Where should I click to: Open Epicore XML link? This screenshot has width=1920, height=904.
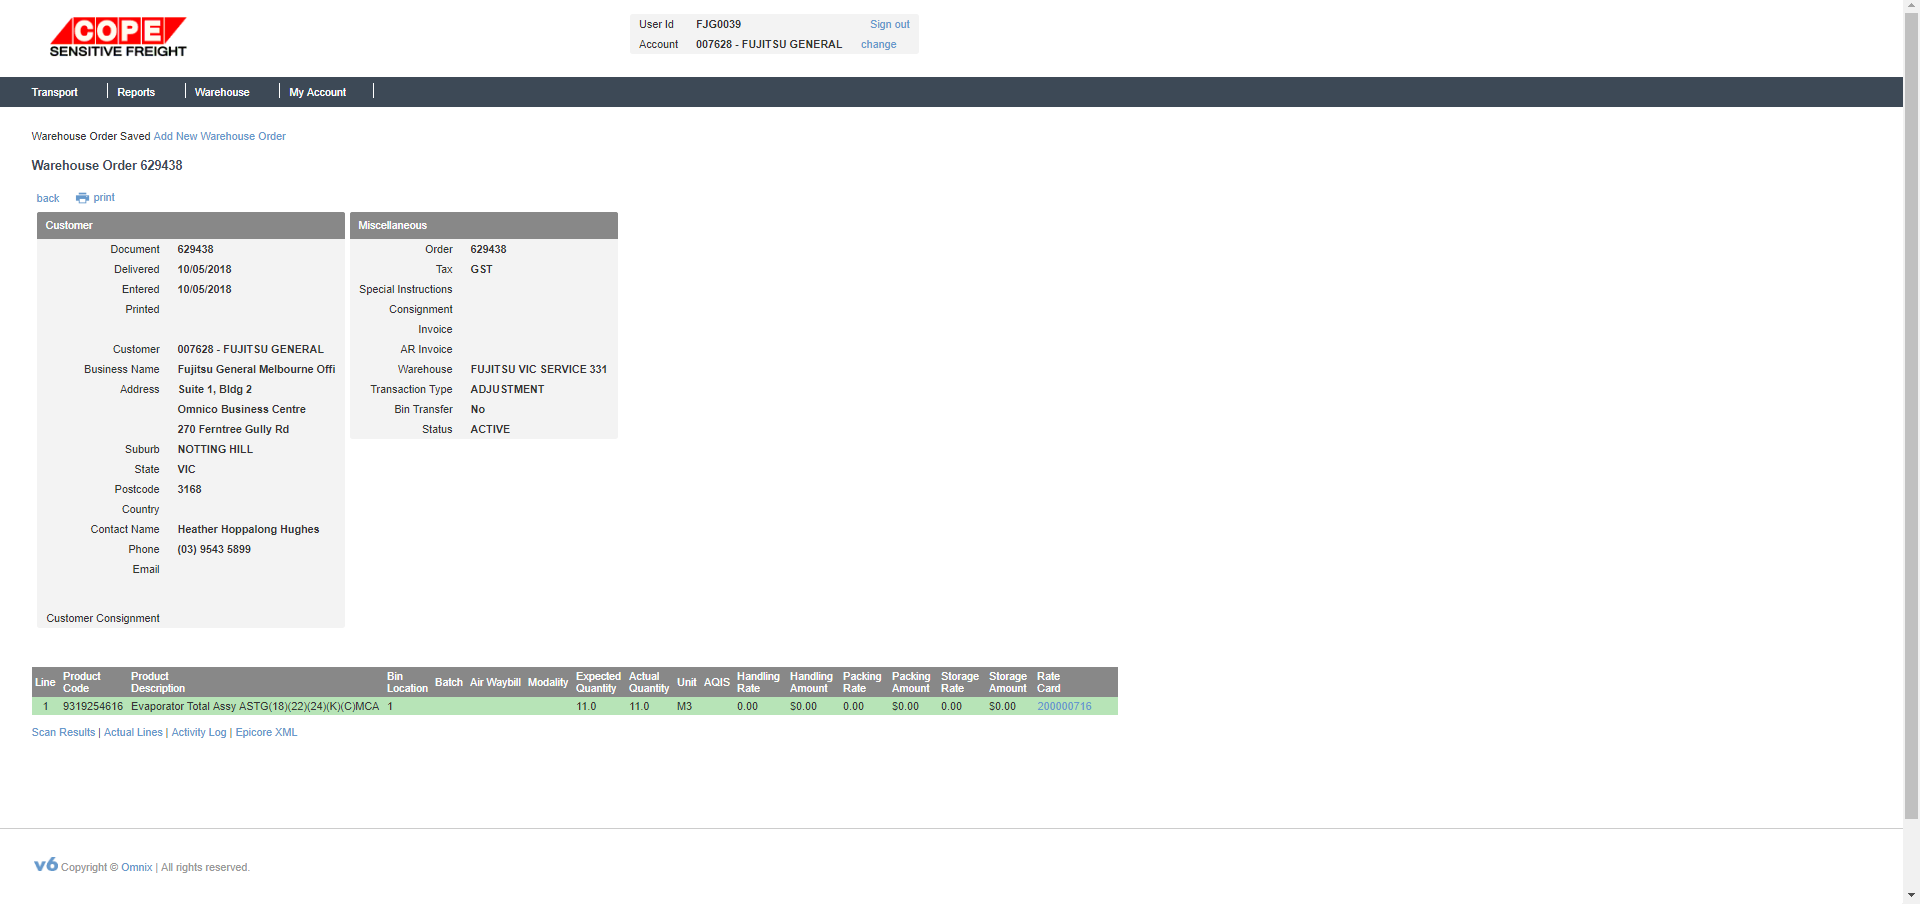click(266, 732)
